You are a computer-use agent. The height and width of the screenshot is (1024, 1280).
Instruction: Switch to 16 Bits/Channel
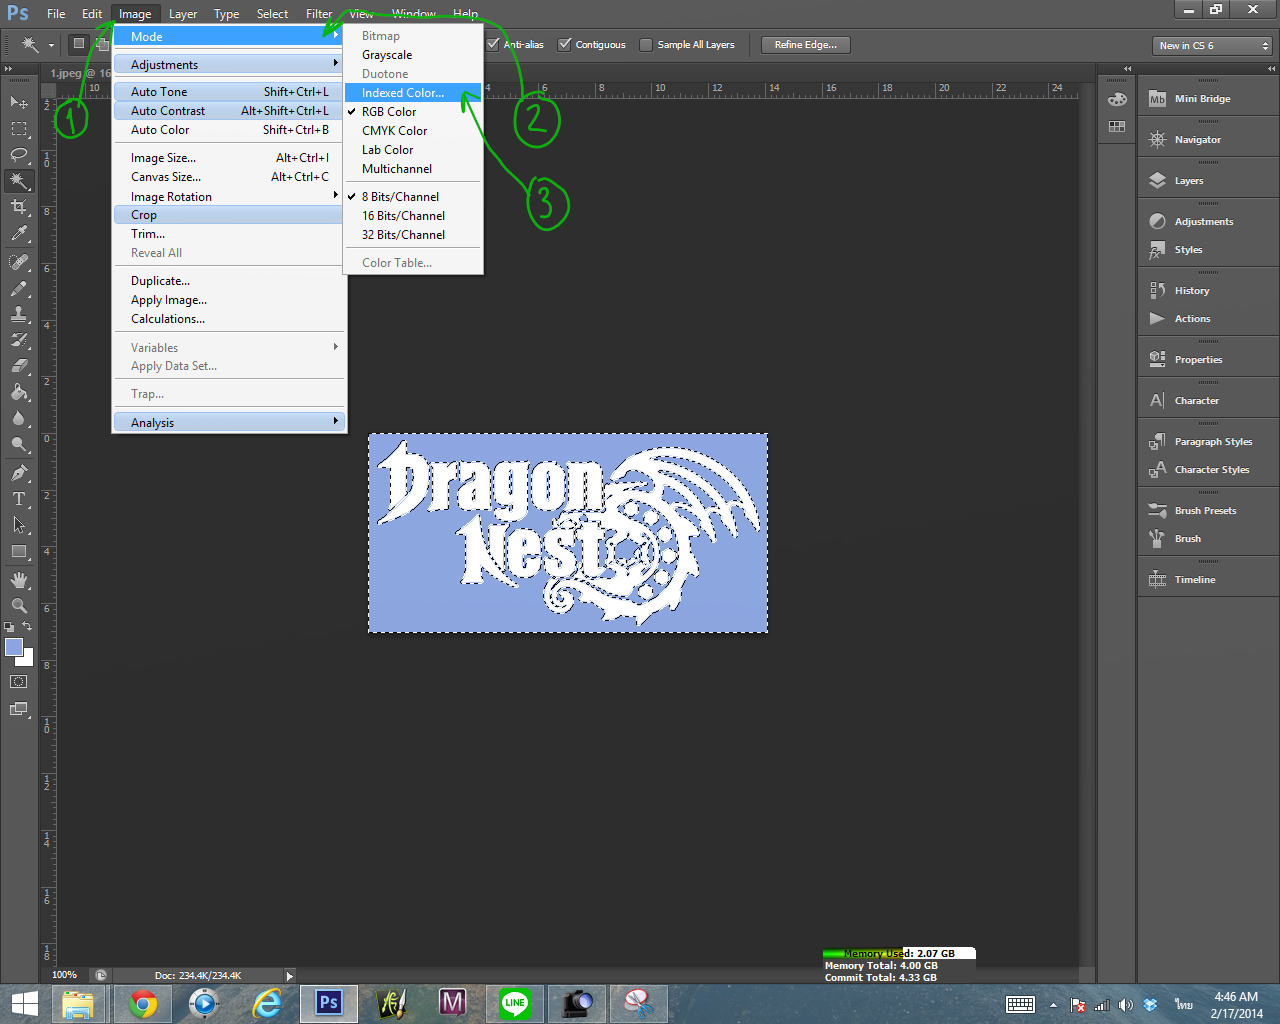point(413,216)
